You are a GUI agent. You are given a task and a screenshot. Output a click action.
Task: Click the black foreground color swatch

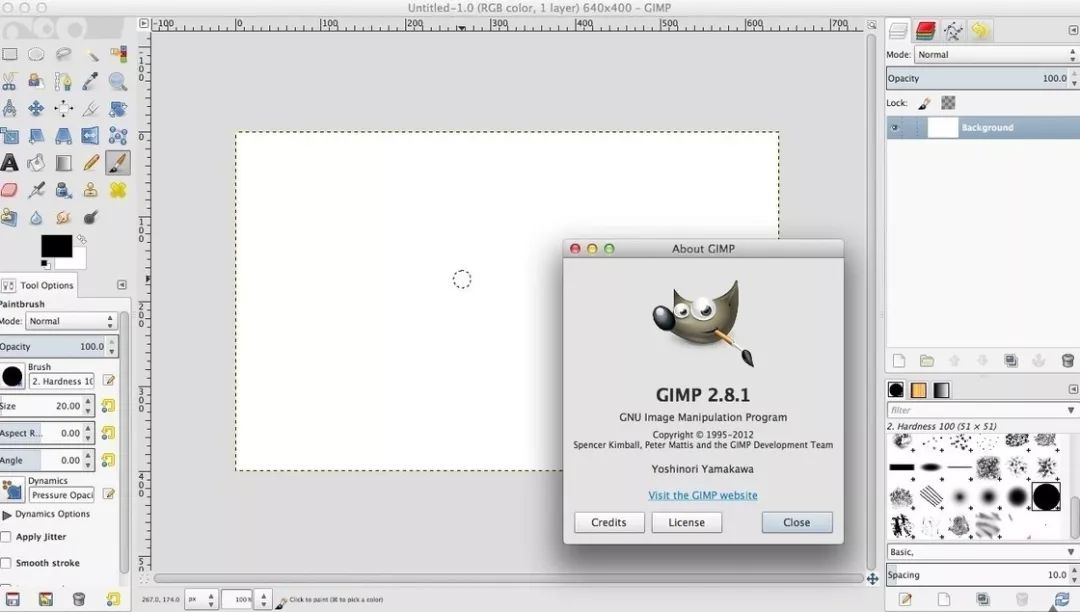[x=55, y=246]
